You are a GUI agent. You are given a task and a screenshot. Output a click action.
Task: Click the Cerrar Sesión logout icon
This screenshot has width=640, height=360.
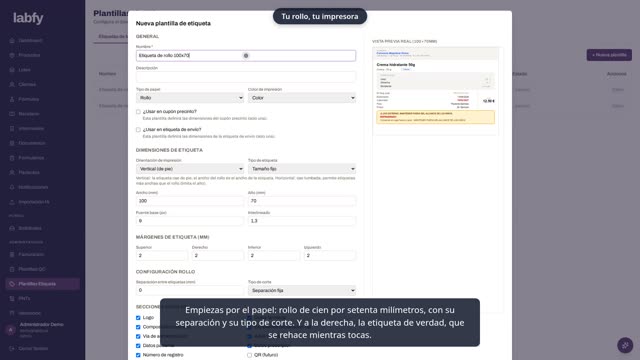(x=12, y=349)
